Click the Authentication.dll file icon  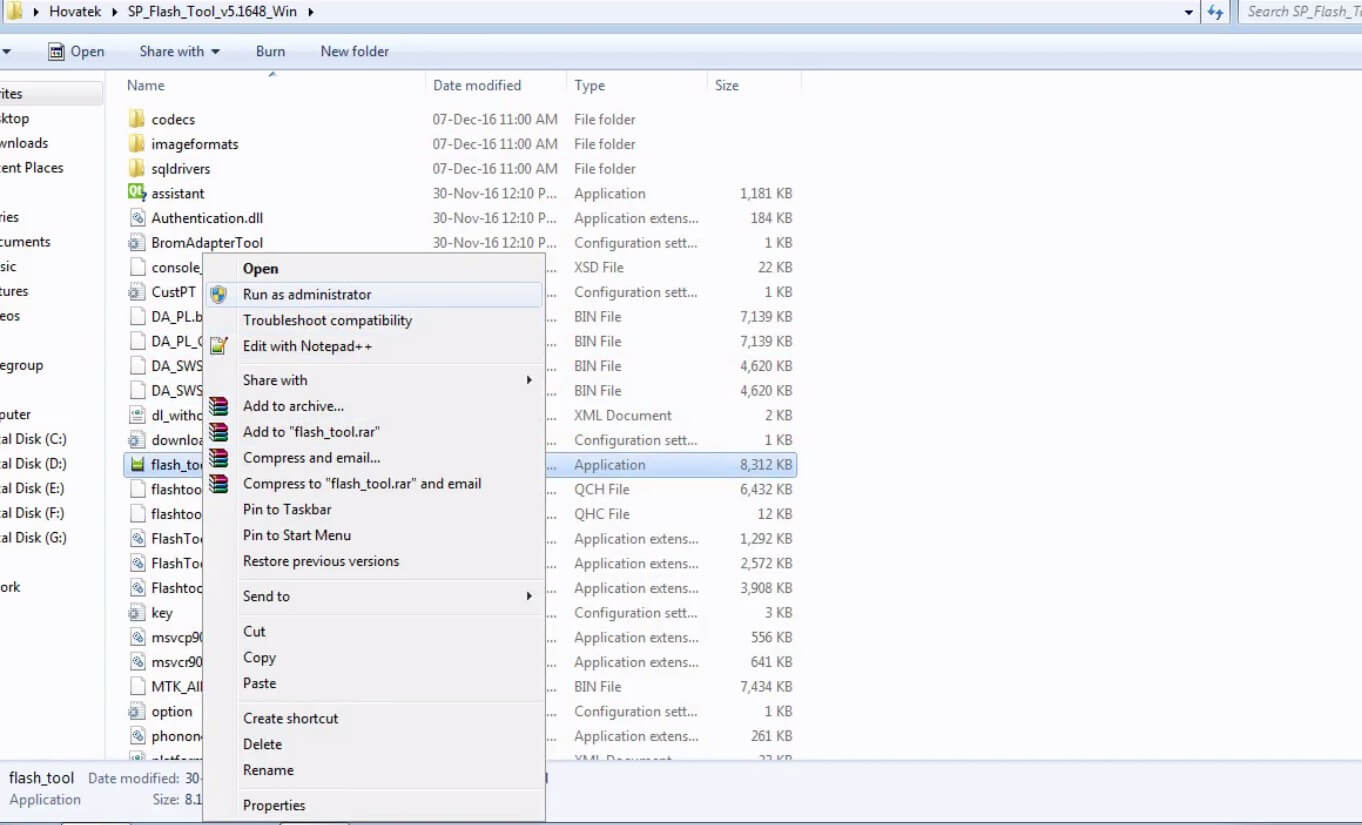point(136,218)
